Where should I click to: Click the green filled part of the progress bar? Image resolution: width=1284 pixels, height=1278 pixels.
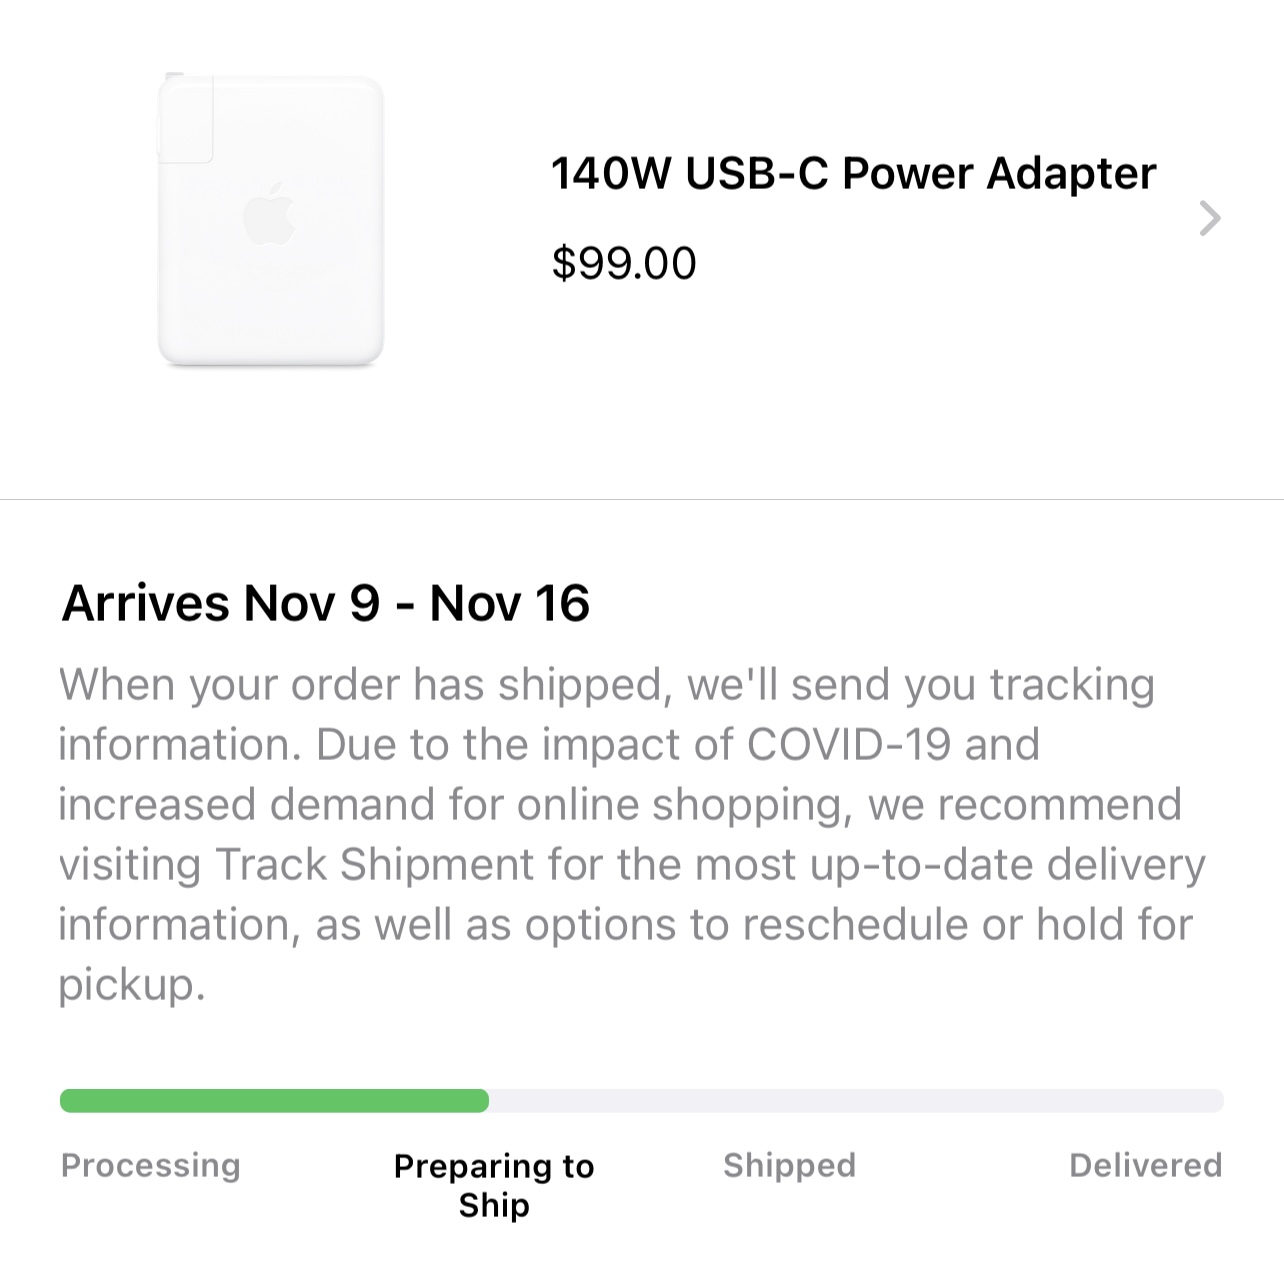[274, 1101]
